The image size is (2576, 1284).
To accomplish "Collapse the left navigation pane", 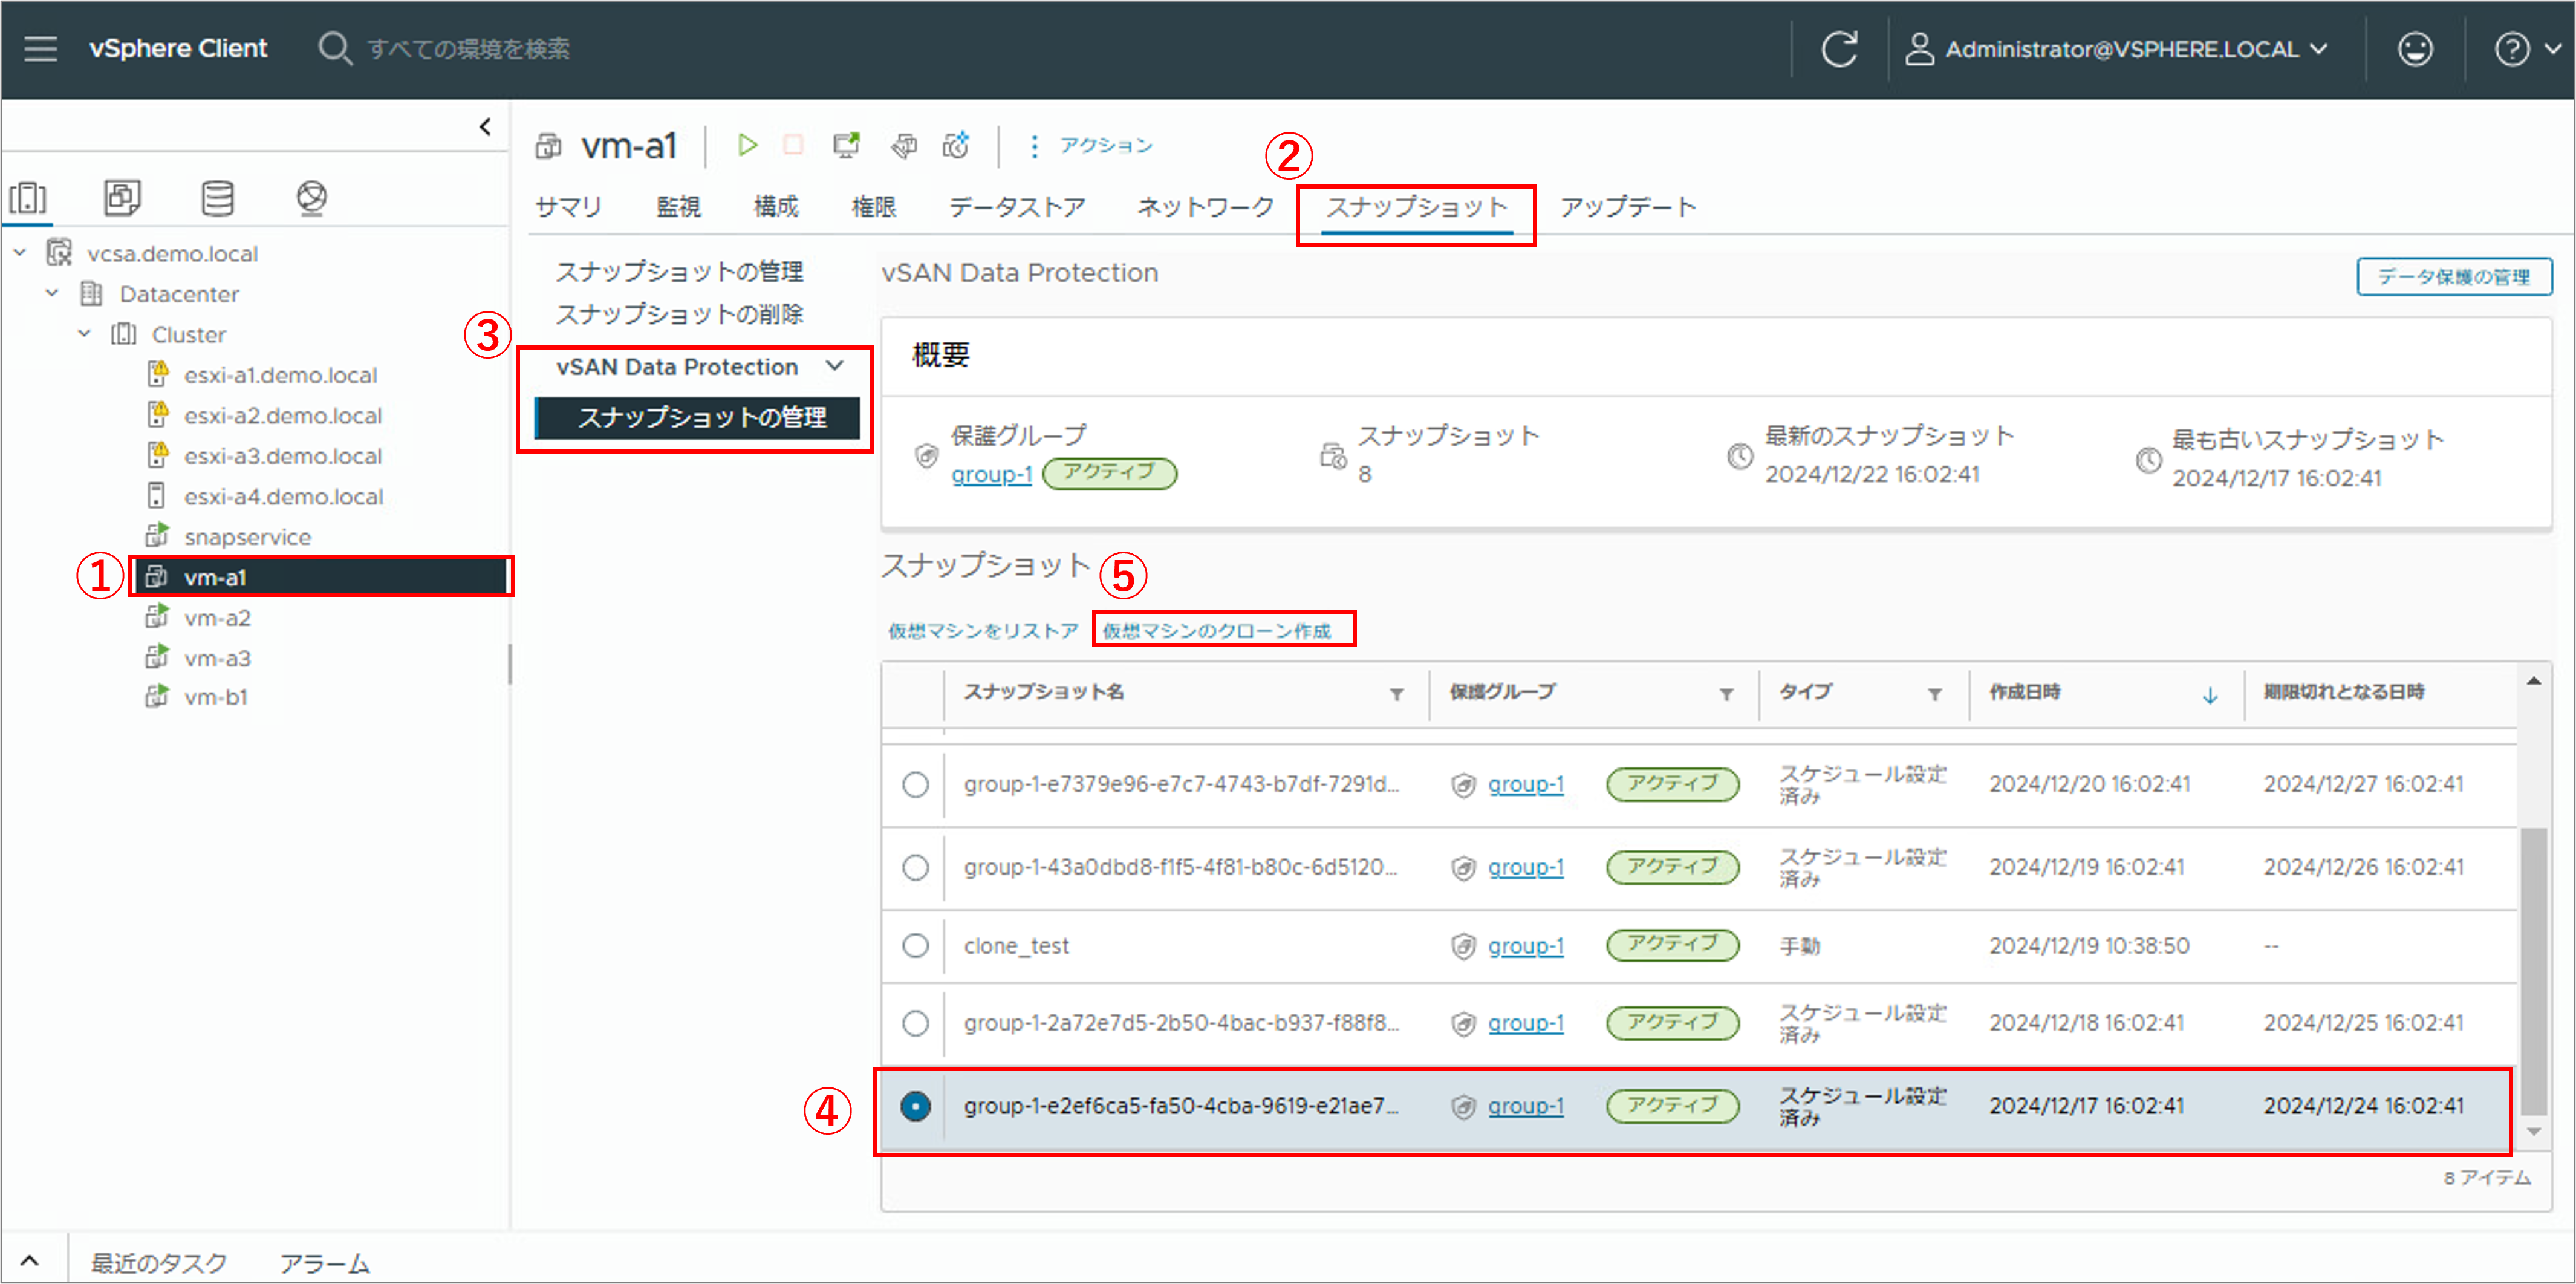I will point(485,126).
